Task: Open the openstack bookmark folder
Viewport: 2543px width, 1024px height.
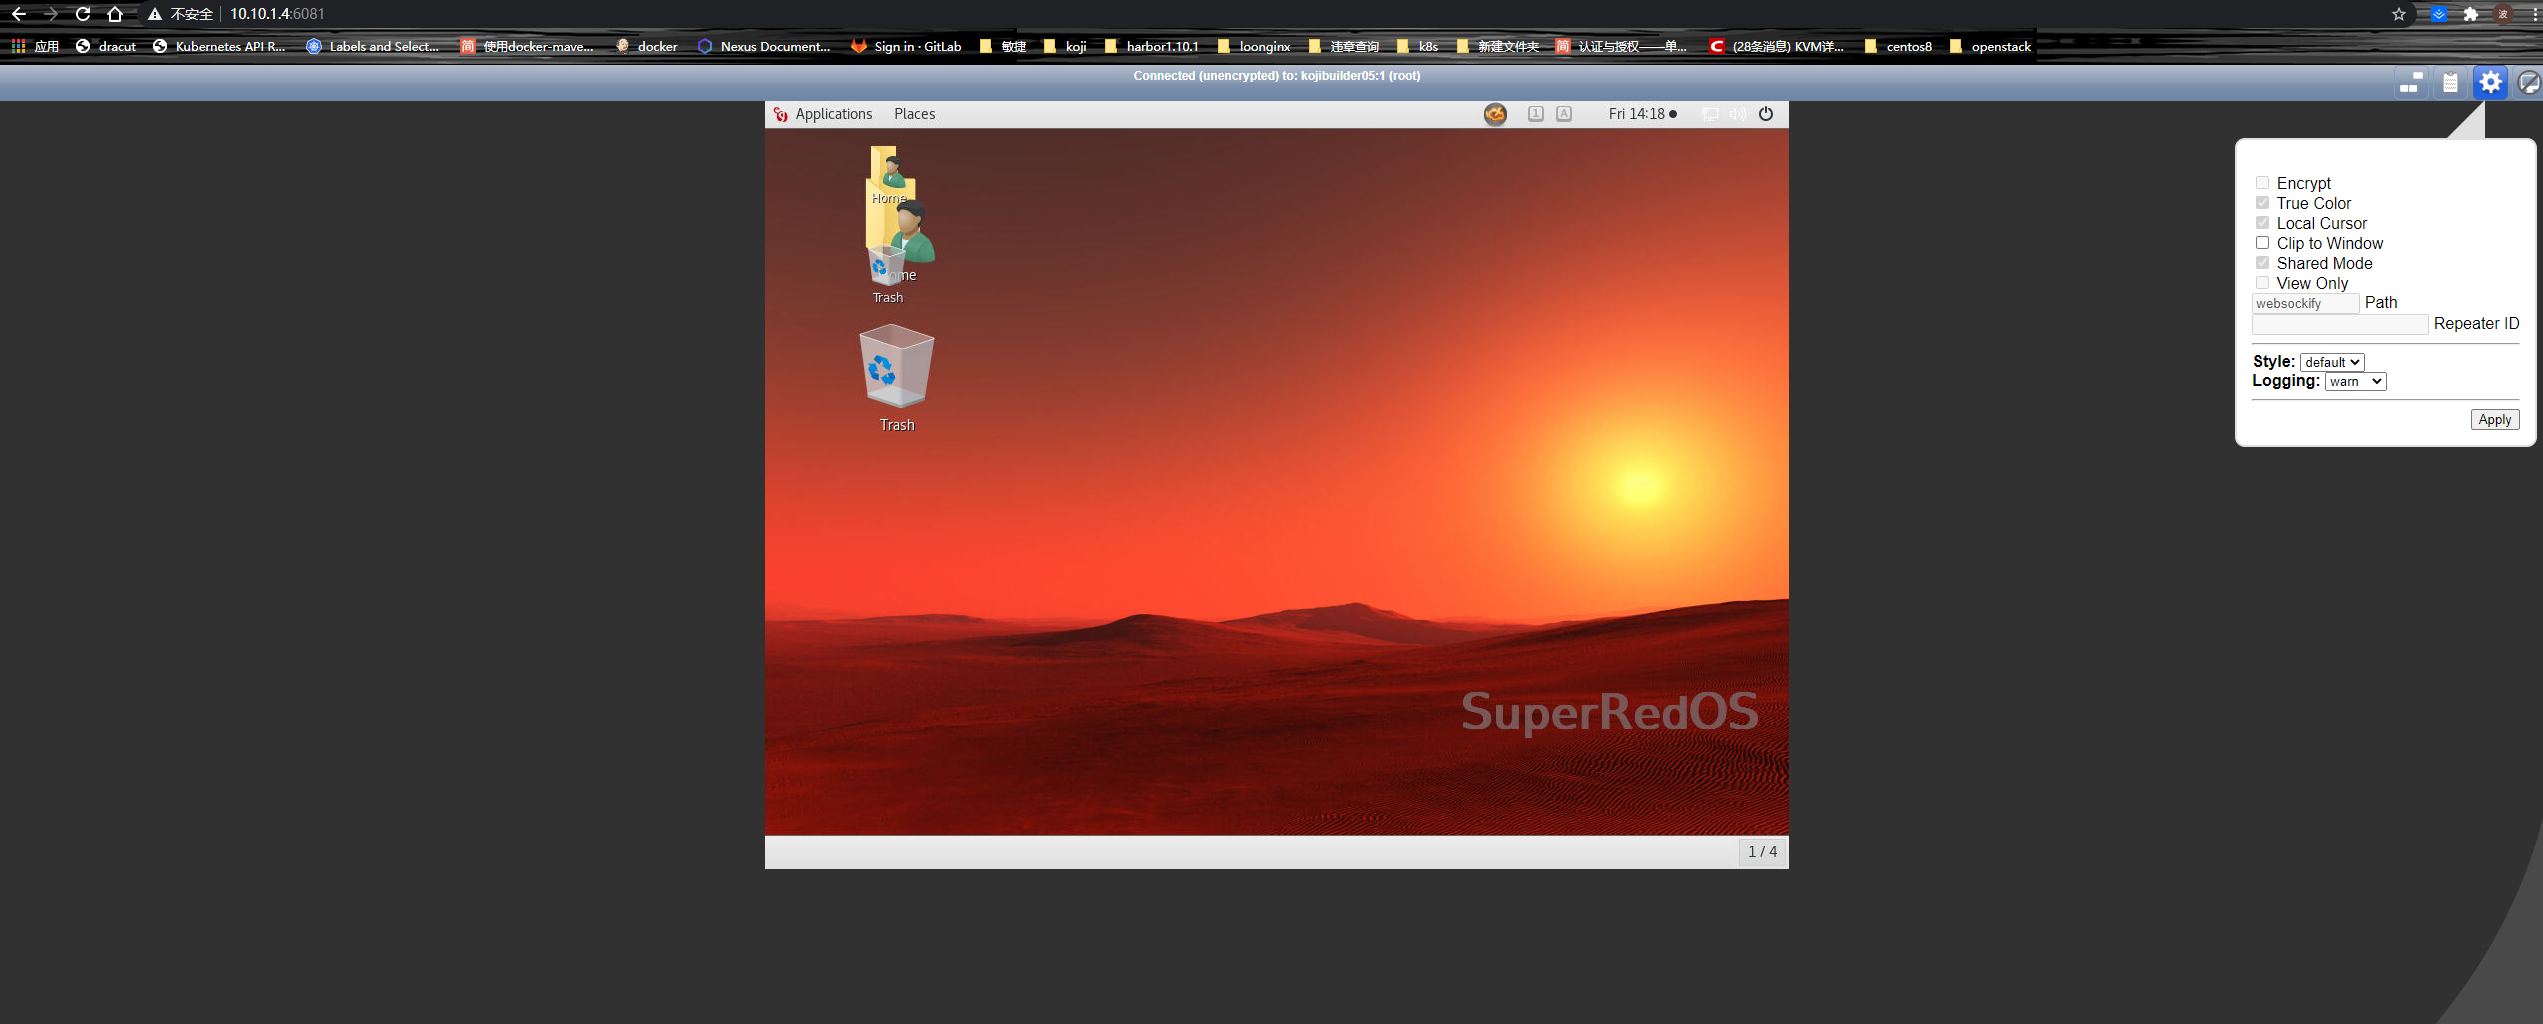Action: pyautogui.click(x=1990, y=46)
